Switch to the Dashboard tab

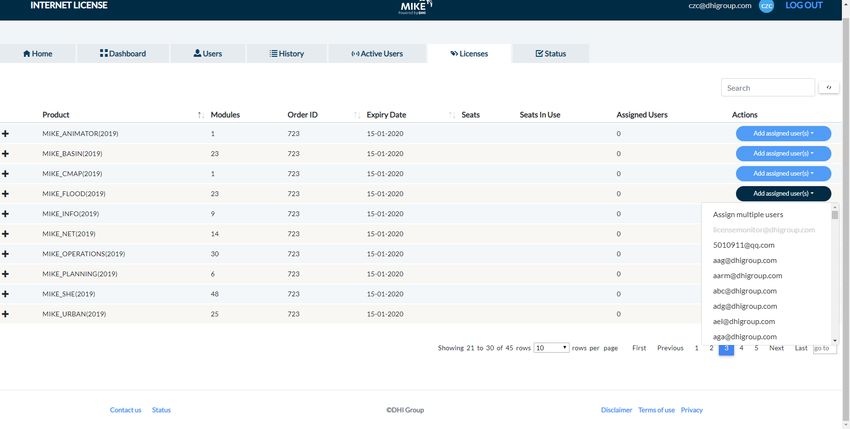click(x=123, y=54)
